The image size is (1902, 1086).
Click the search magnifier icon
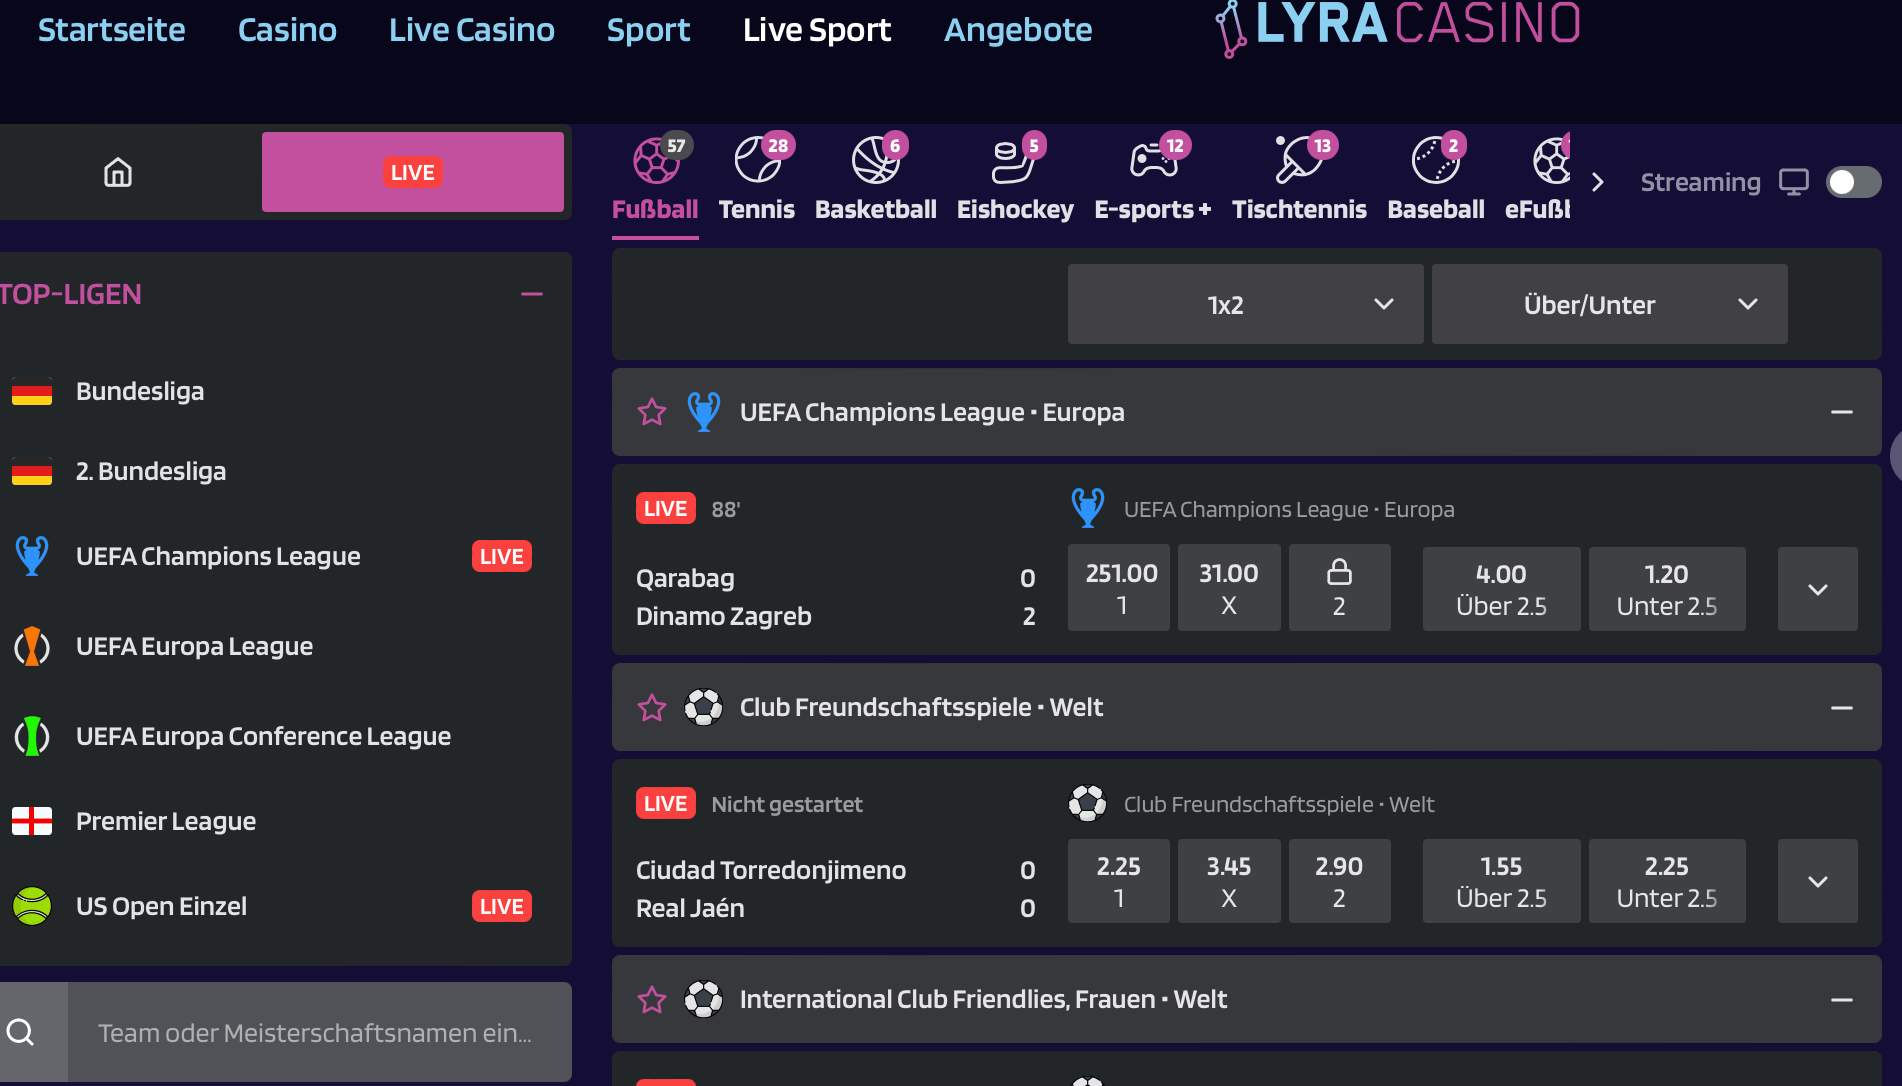click(x=21, y=1032)
